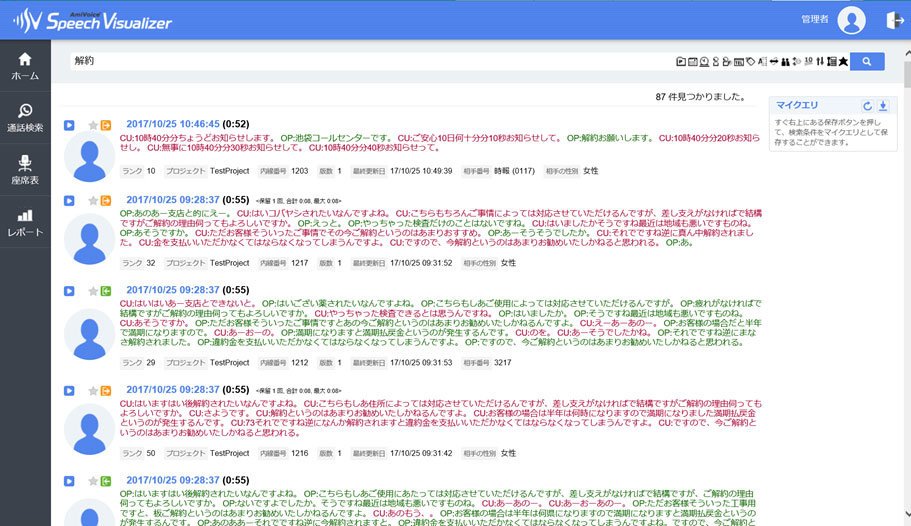Image resolution: width=911 pixels, height=526 pixels.
Task: Star the ランク 50 call as favorite
Action: (92, 391)
